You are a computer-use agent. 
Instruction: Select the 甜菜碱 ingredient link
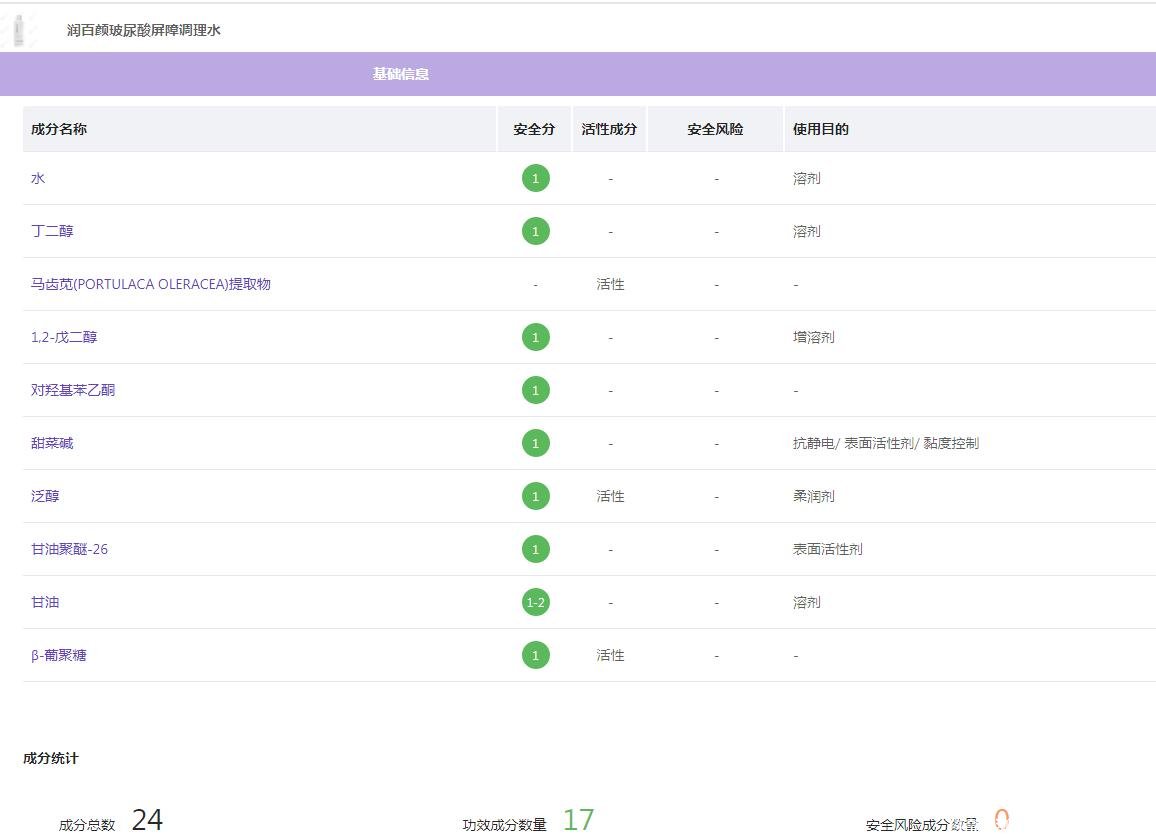coord(52,443)
